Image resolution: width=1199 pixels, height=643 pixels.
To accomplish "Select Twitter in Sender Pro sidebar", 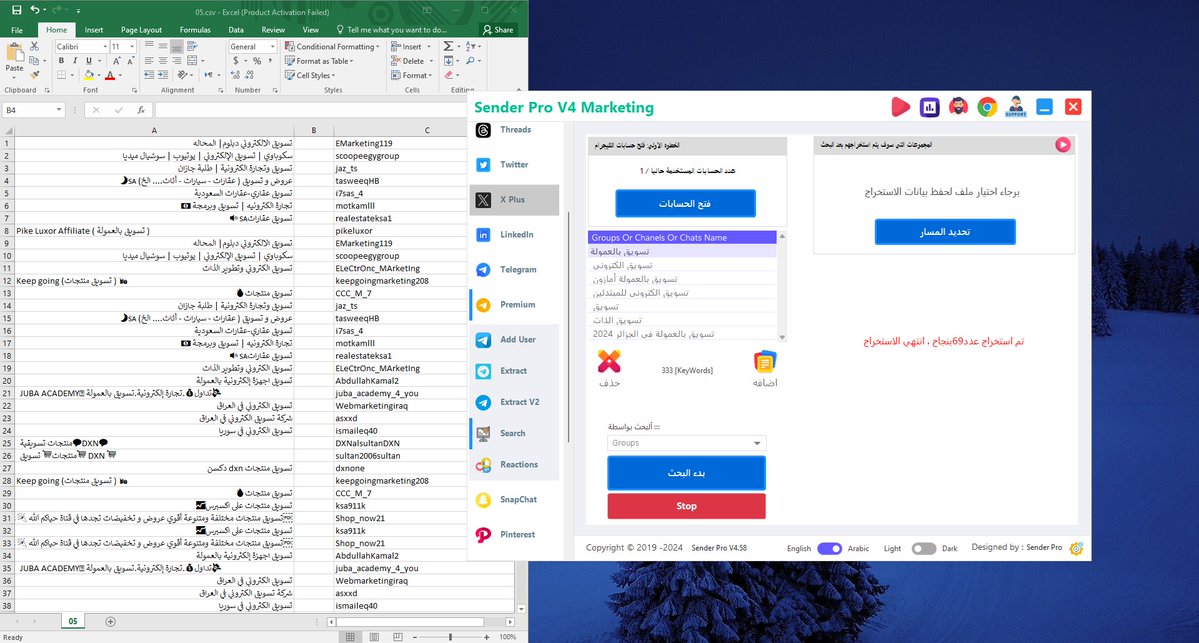I will click(515, 164).
